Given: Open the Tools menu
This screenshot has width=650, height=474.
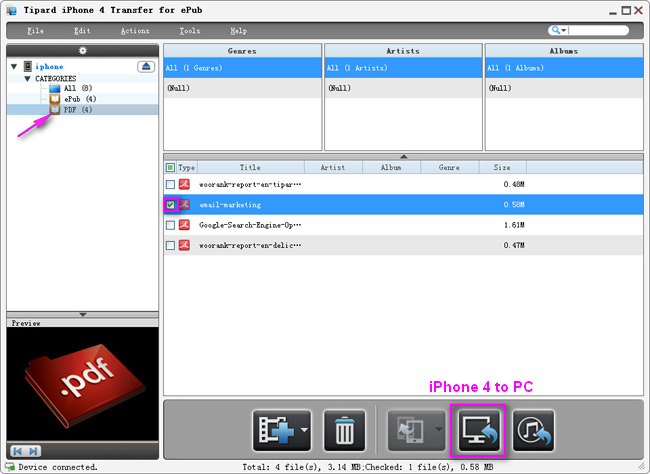Looking at the screenshot, I should (x=190, y=31).
